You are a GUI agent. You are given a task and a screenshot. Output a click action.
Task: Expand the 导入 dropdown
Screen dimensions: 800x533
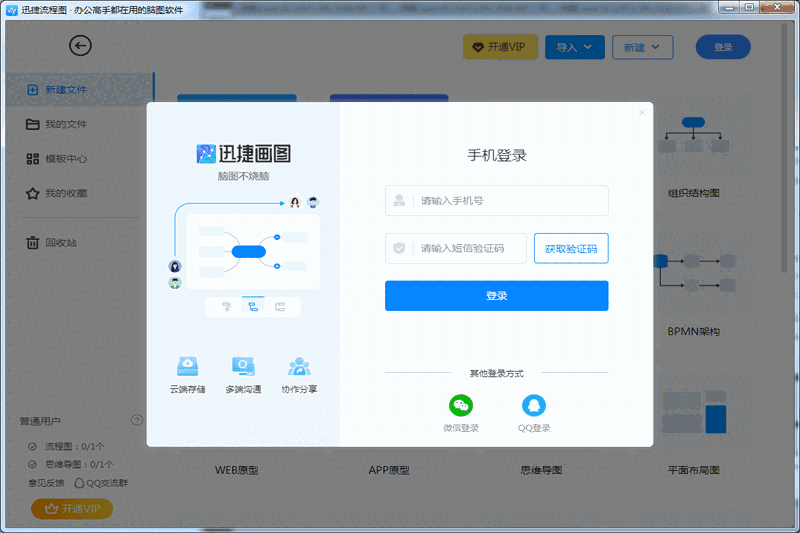(x=574, y=47)
